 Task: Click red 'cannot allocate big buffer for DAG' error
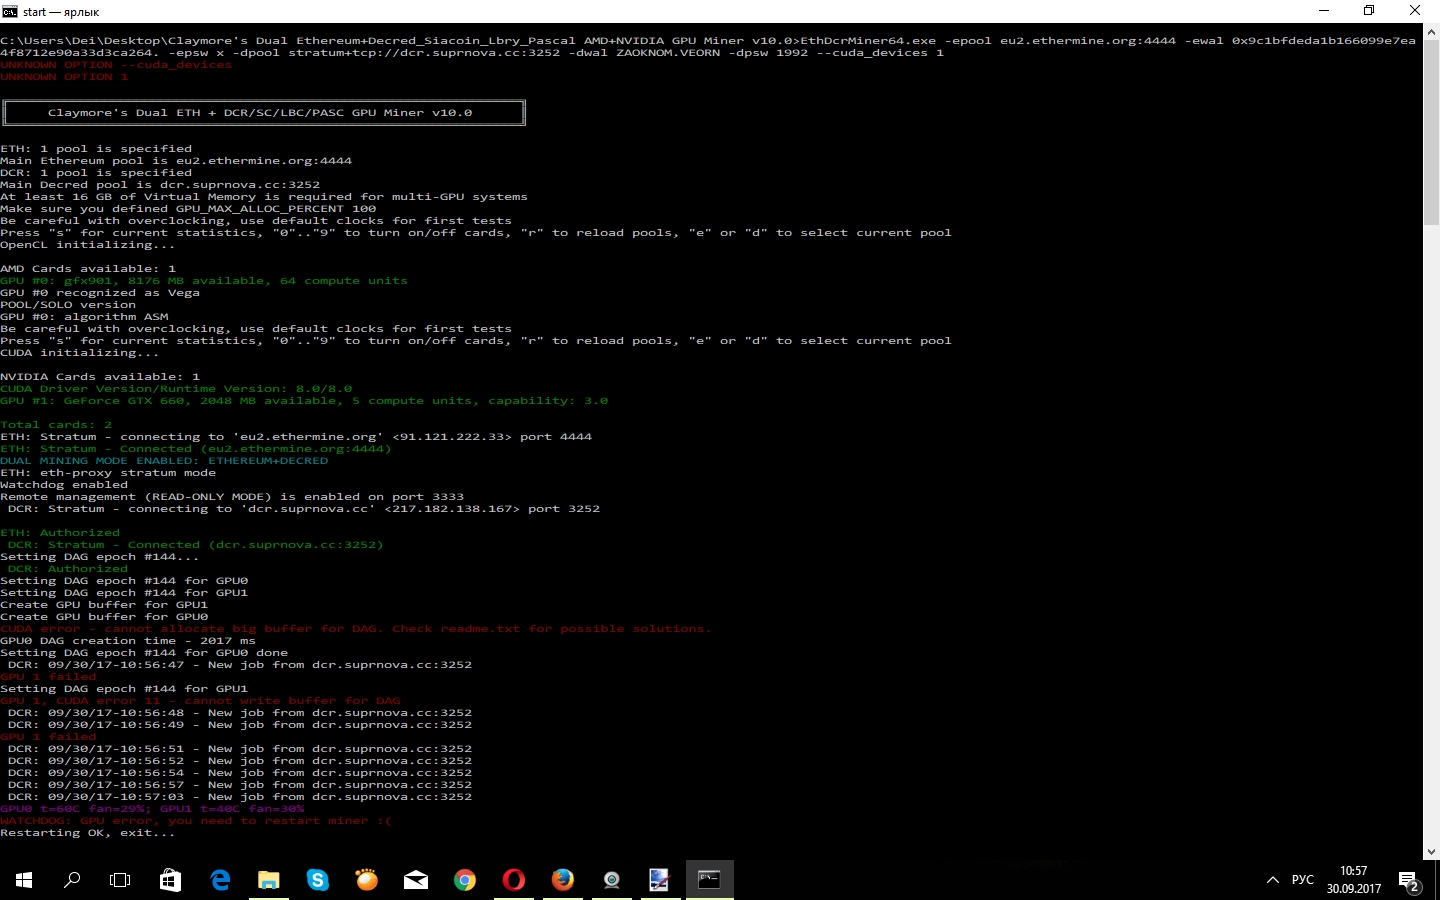point(356,629)
